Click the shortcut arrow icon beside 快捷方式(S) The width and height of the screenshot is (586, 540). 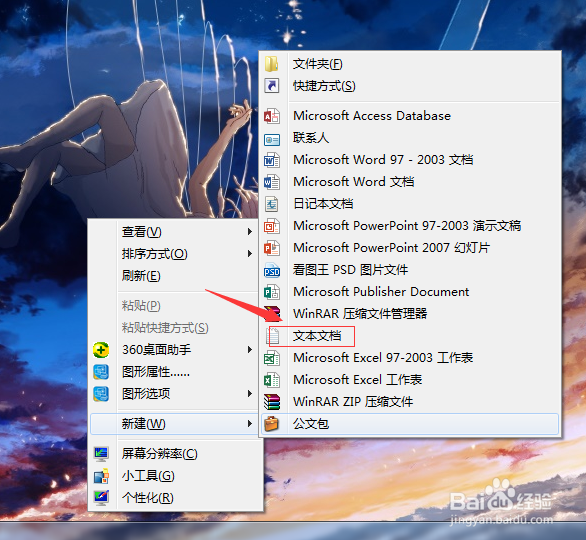coord(272,86)
